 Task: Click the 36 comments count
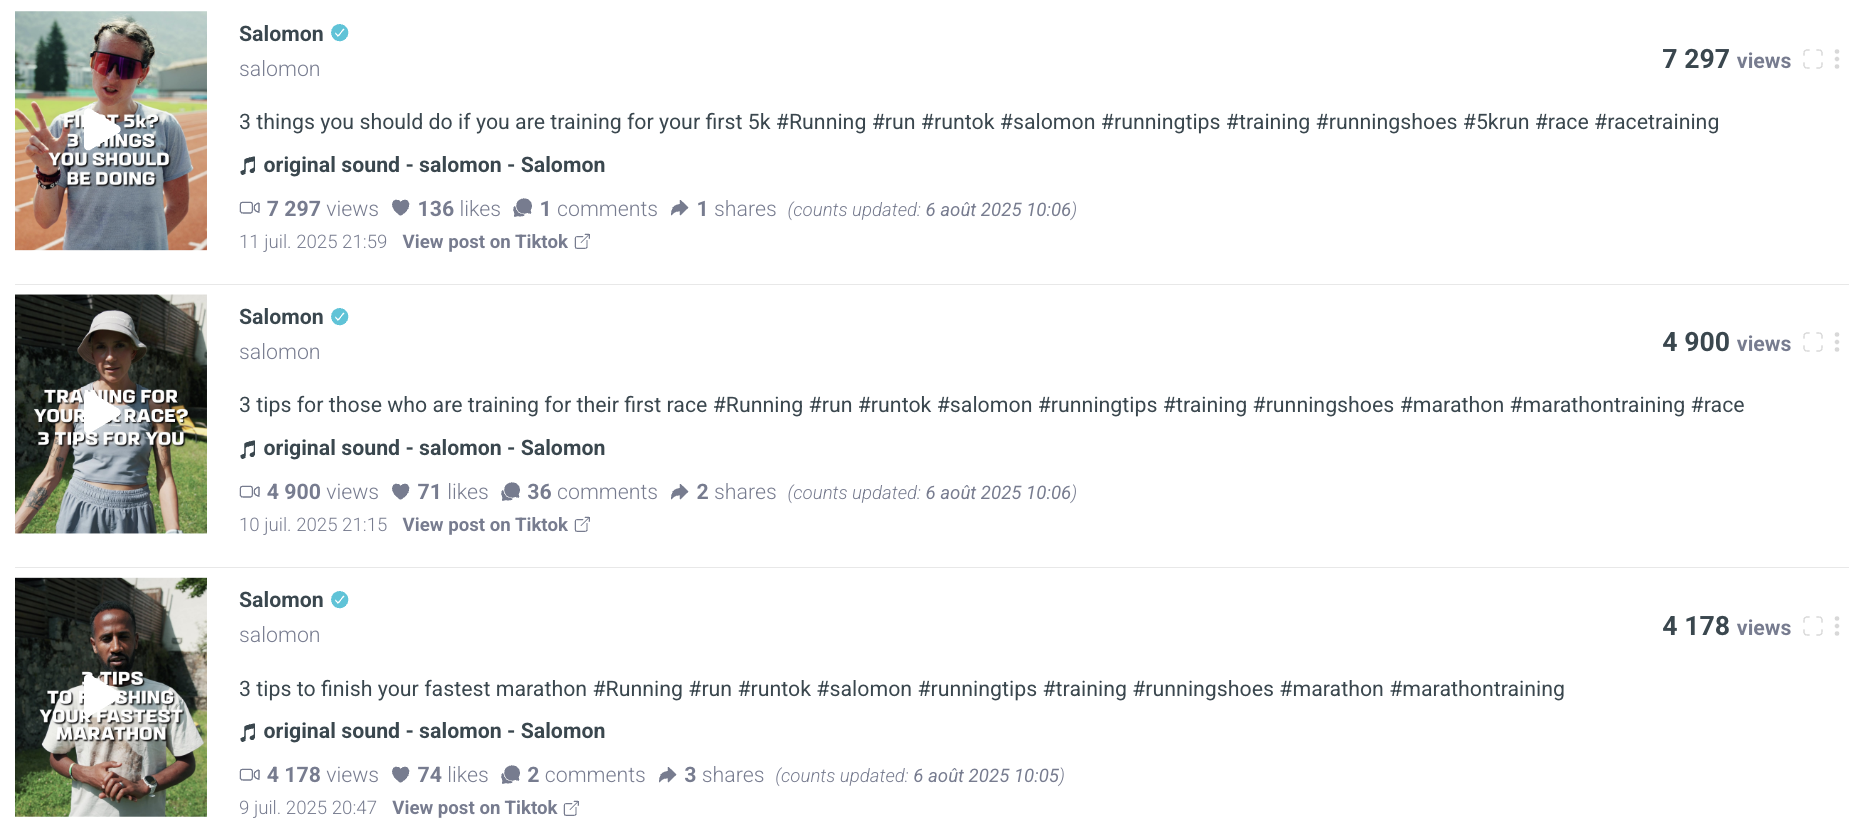(592, 492)
